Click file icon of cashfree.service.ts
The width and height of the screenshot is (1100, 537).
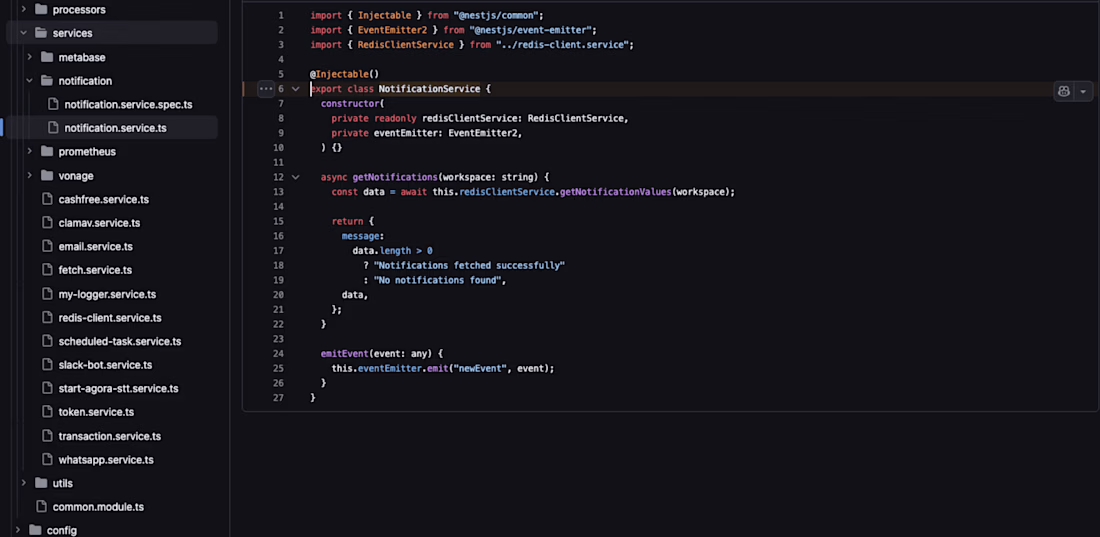click(47, 199)
